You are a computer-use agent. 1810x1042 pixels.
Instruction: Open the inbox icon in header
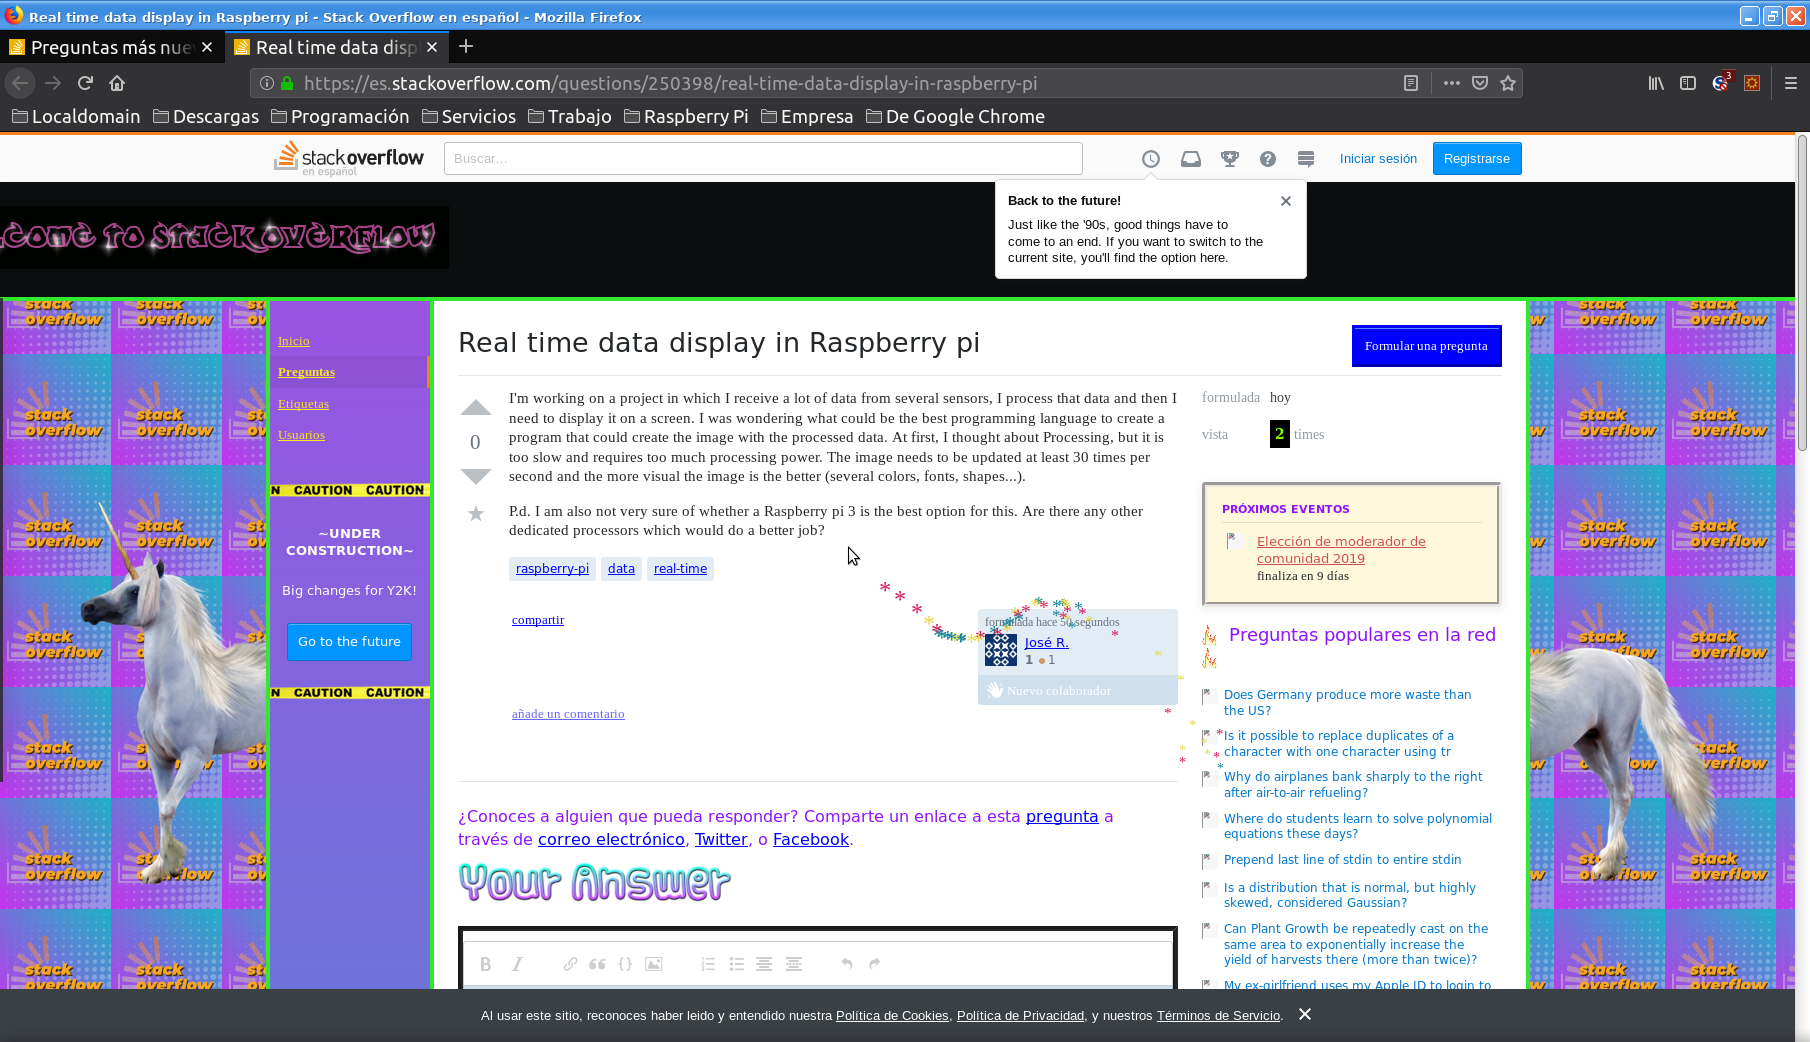pos(1190,159)
